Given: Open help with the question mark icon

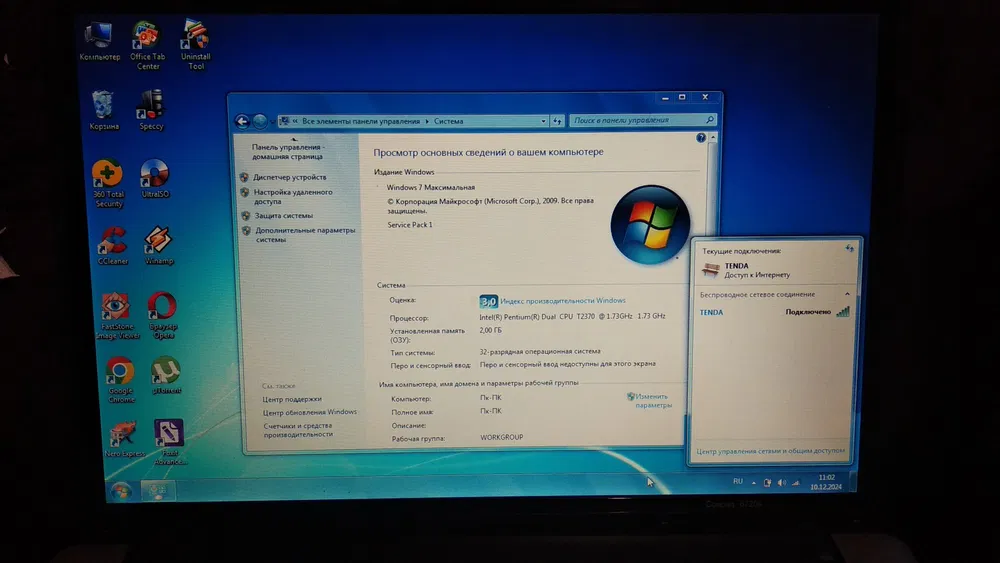Looking at the screenshot, I should [x=701, y=138].
